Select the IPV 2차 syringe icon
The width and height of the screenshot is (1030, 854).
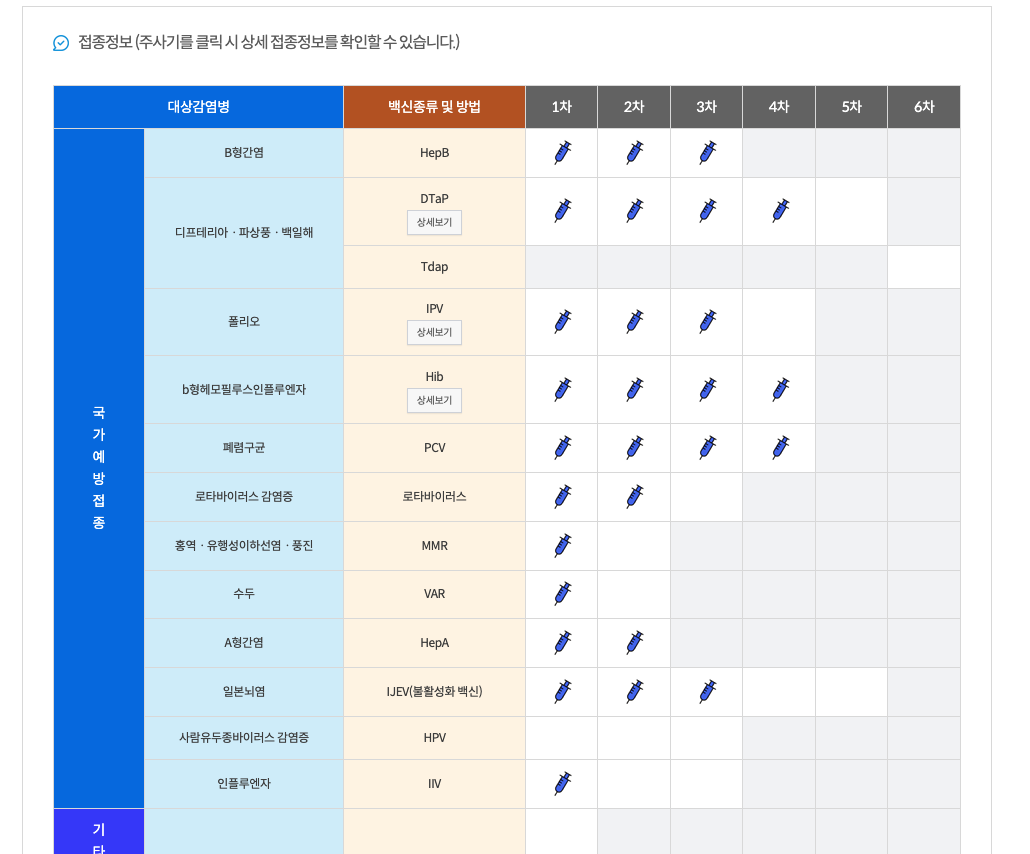[x=635, y=321]
